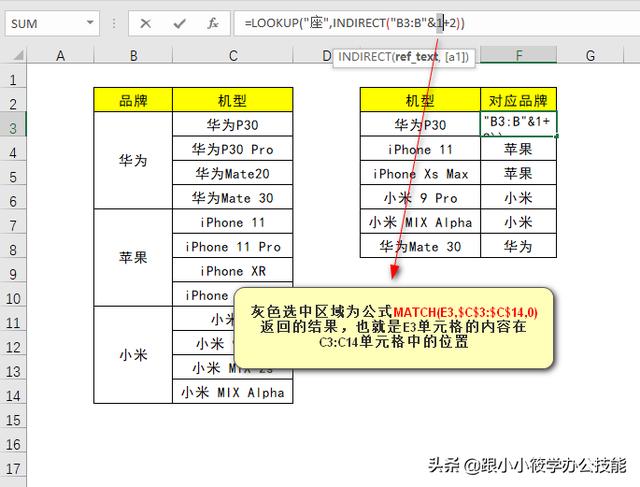Select column G header
640x487 pixels.
pos(590,55)
